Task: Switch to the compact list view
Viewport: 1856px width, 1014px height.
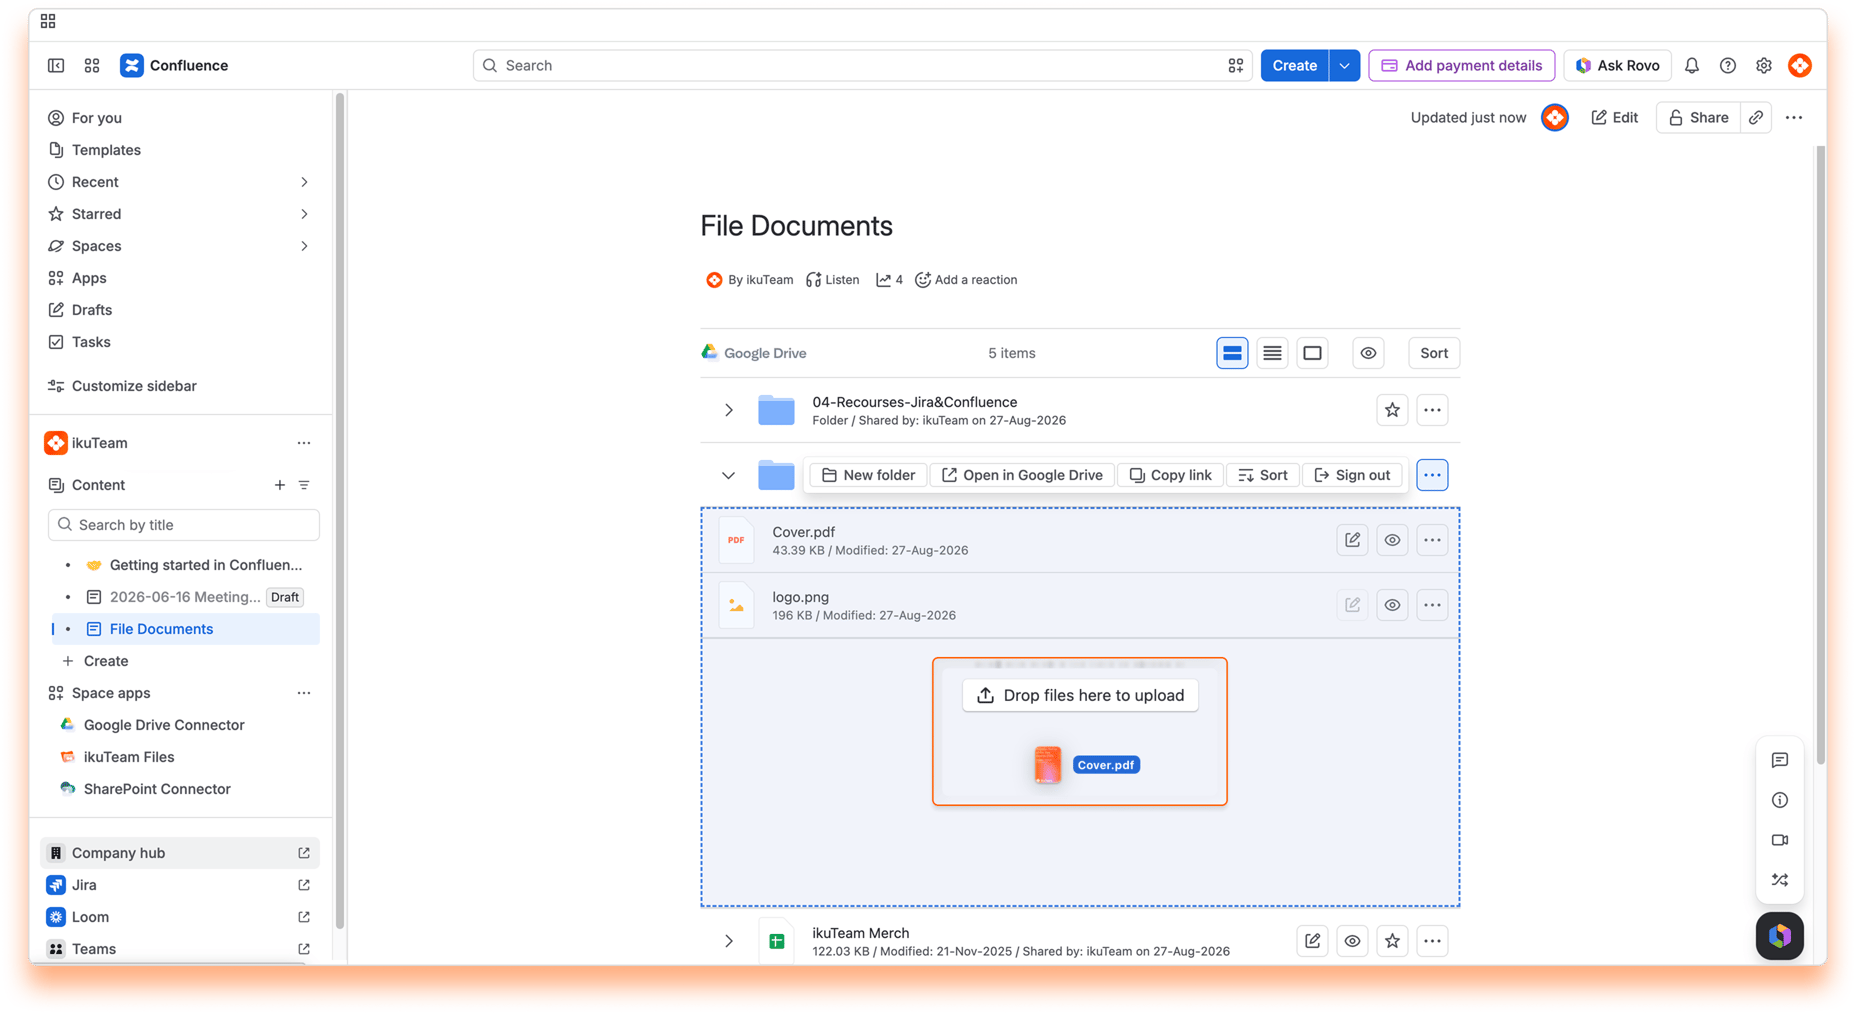Action: pos(1272,353)
